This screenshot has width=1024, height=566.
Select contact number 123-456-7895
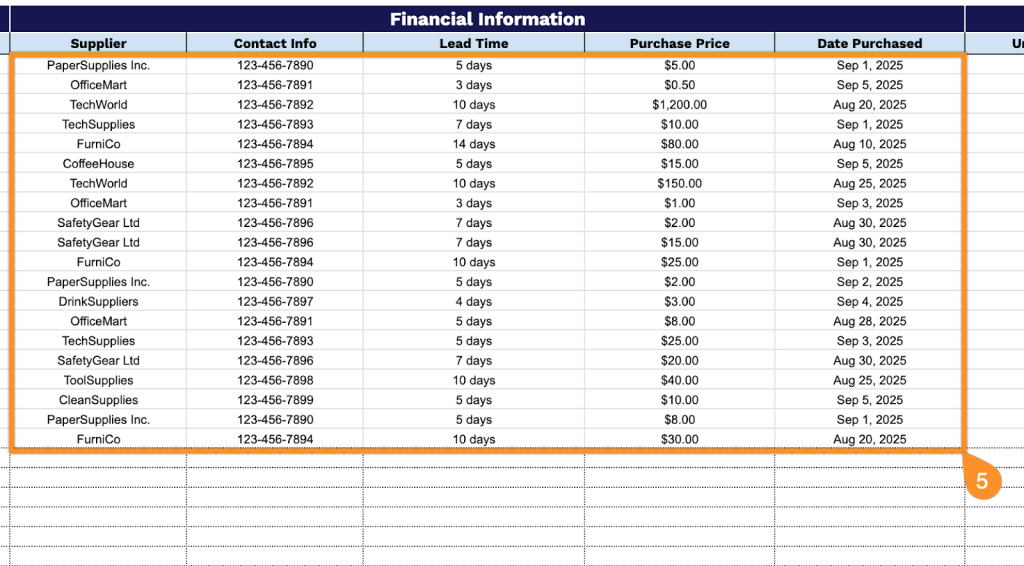pos(275,164)
